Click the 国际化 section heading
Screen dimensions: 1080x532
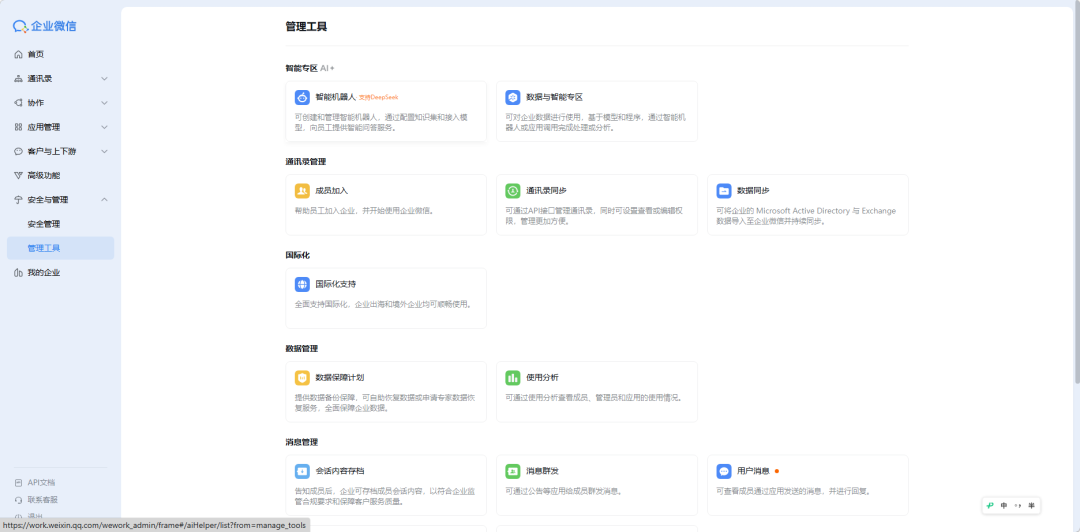click(x=298, y=255)
